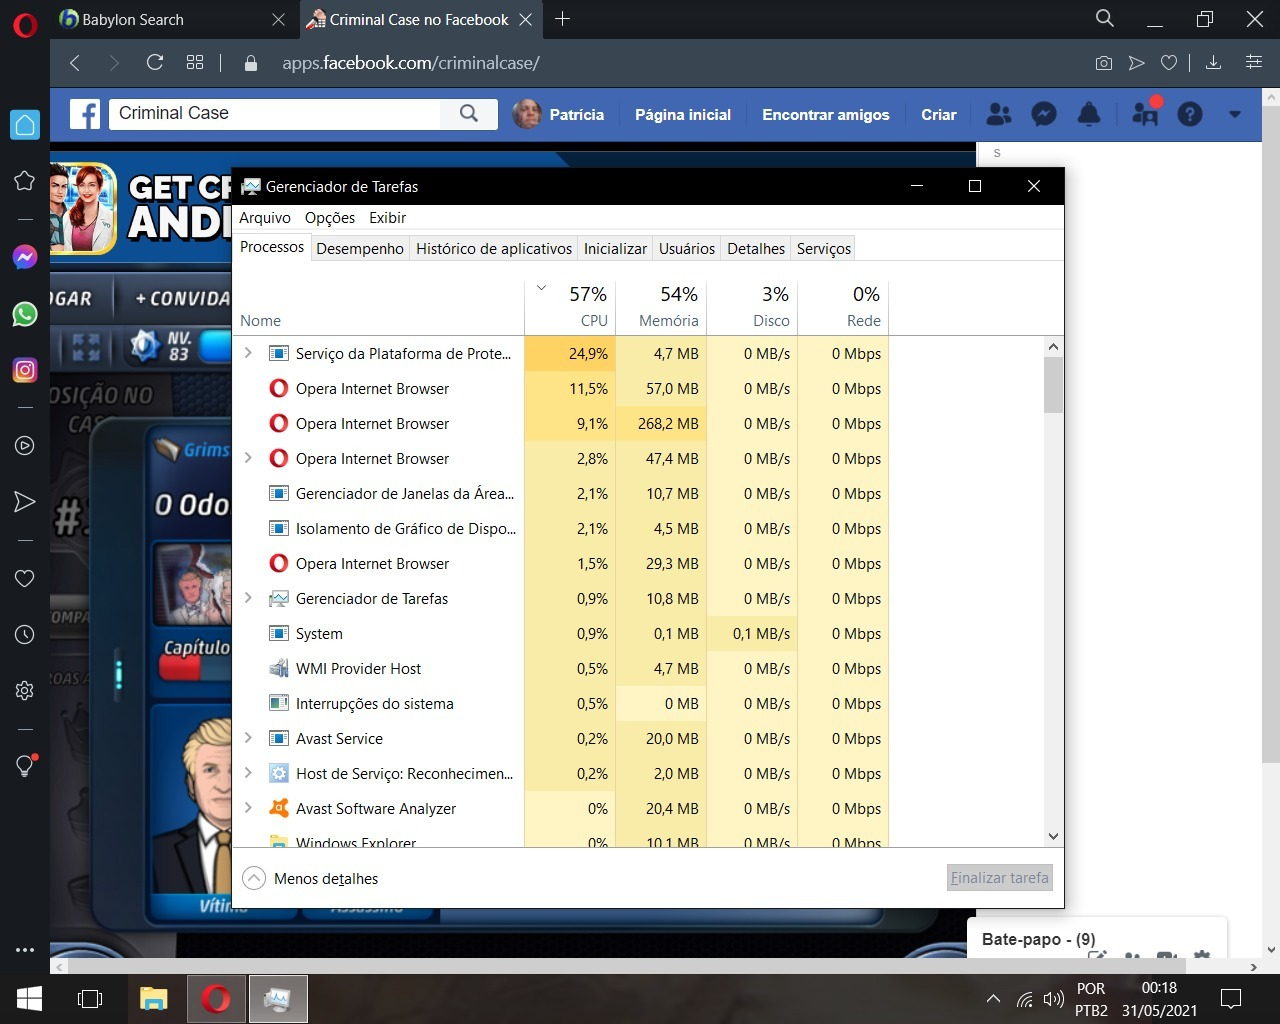The width and height of the screenshot is (1280, 1024).
Task: Open a new browser tab
Action: click(x=563, y=19)
